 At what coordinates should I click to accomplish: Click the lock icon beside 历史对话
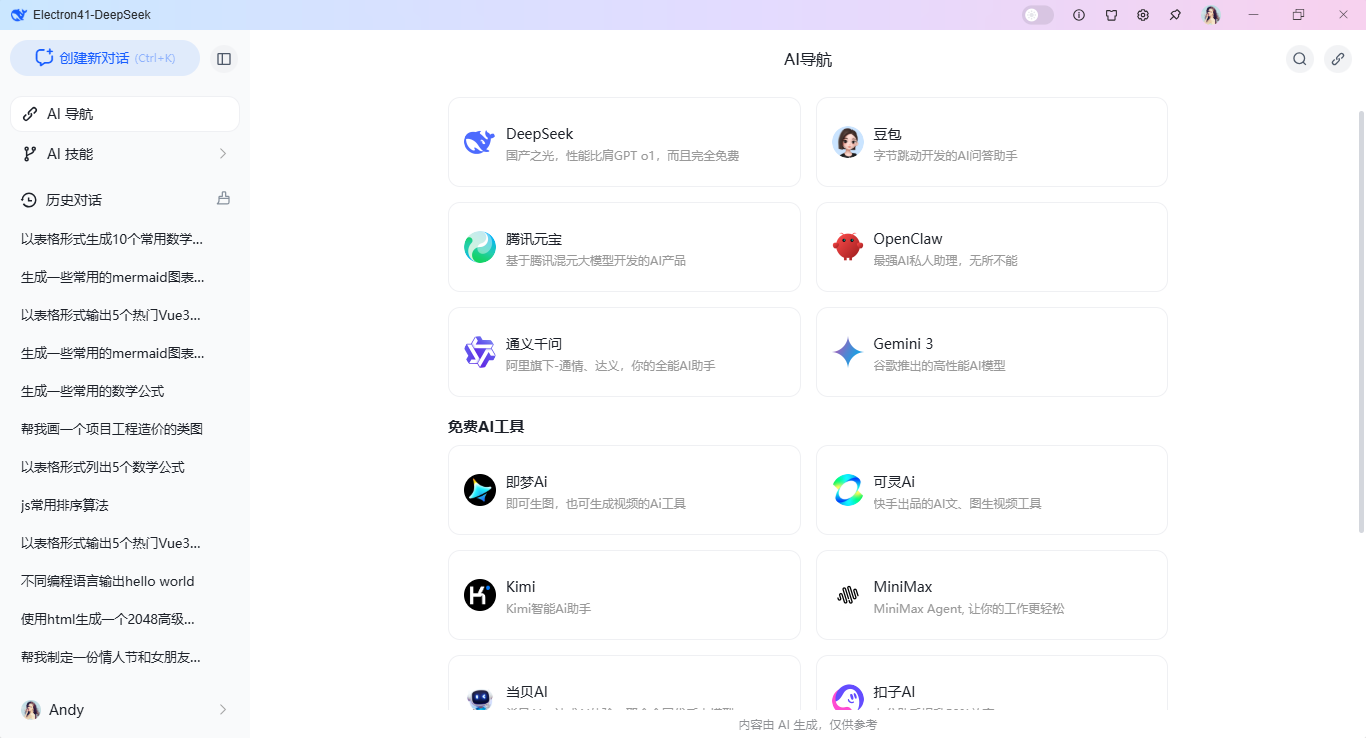click(x=224, y=198)
